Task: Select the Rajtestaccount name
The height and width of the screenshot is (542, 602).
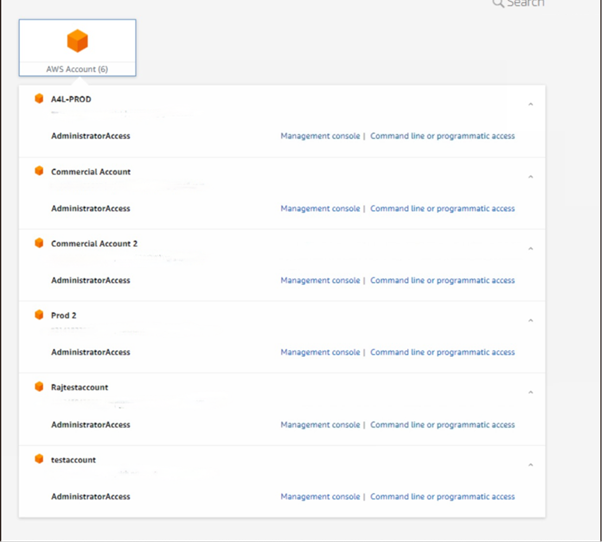Action: point(79,387)
